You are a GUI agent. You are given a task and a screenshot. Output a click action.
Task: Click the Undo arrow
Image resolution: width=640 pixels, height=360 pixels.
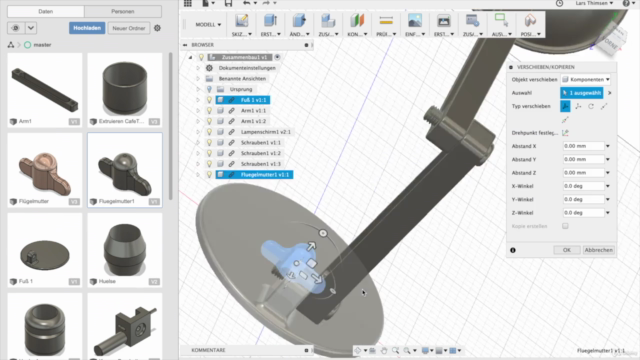(247, 3)
